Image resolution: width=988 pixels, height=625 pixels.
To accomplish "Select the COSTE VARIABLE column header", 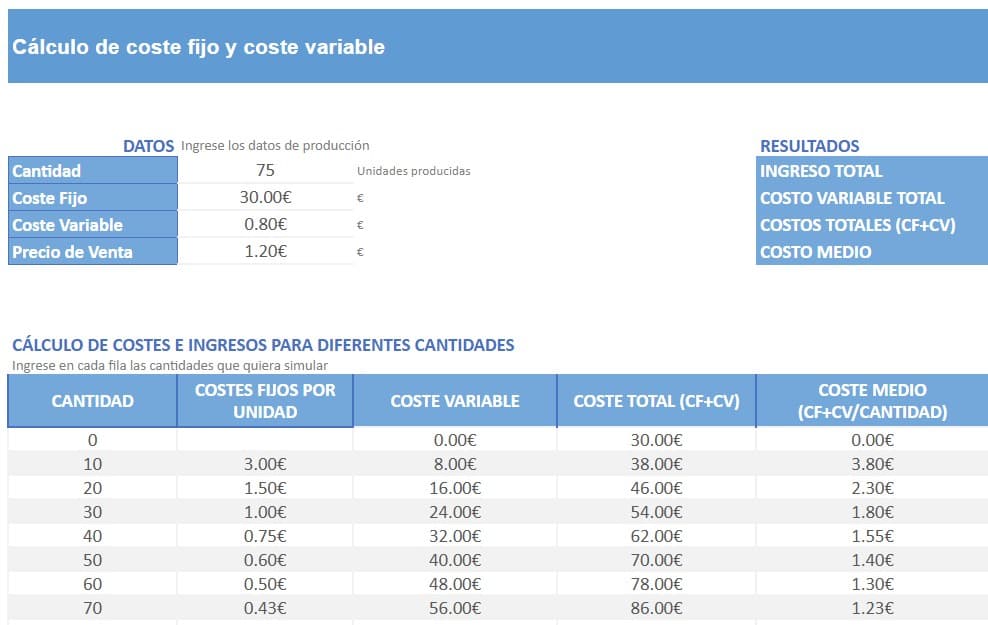I will point(455,401).
